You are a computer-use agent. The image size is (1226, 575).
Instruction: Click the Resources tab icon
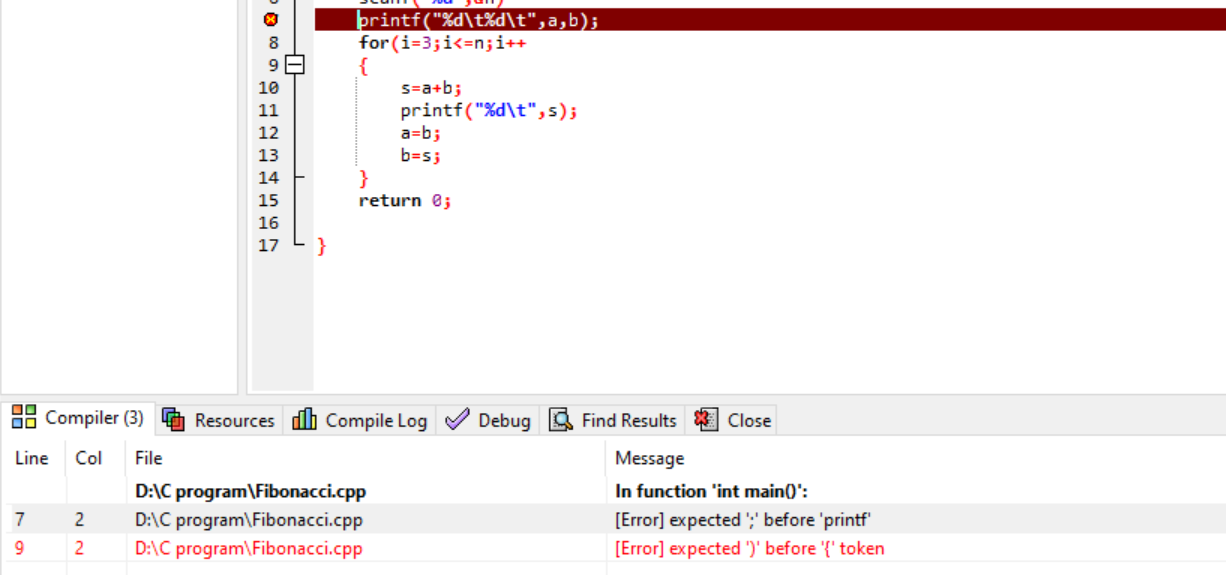click(x=174, y=420)
